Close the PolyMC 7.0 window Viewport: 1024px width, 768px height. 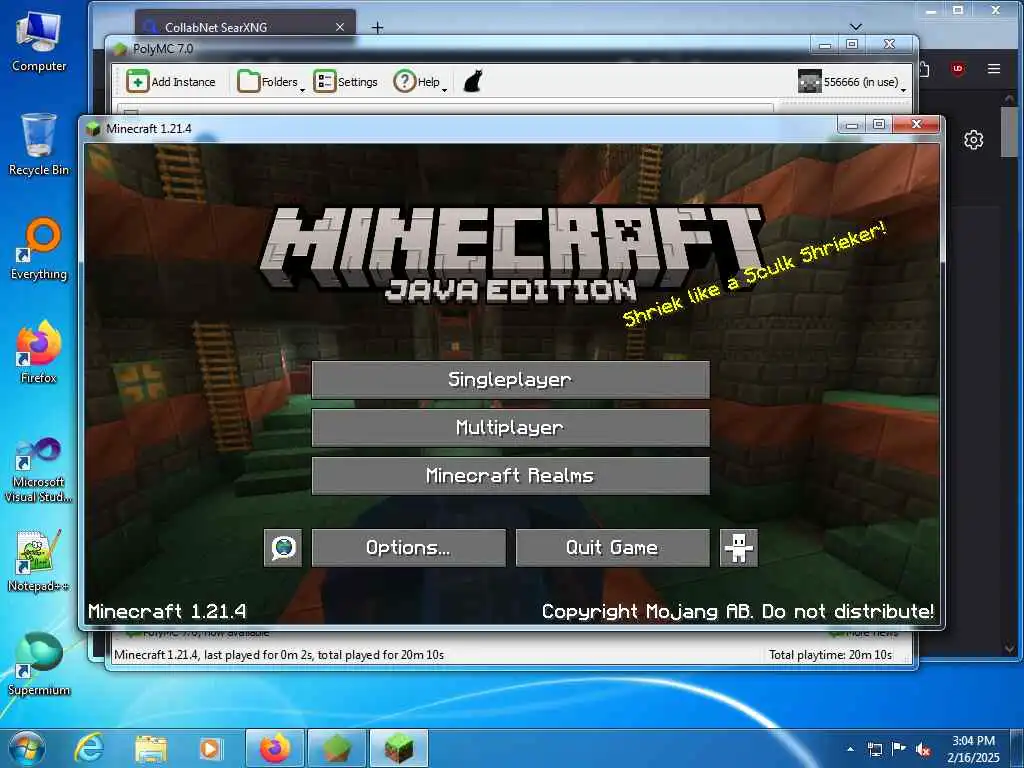pyautogui.click(x=889, y=44)
